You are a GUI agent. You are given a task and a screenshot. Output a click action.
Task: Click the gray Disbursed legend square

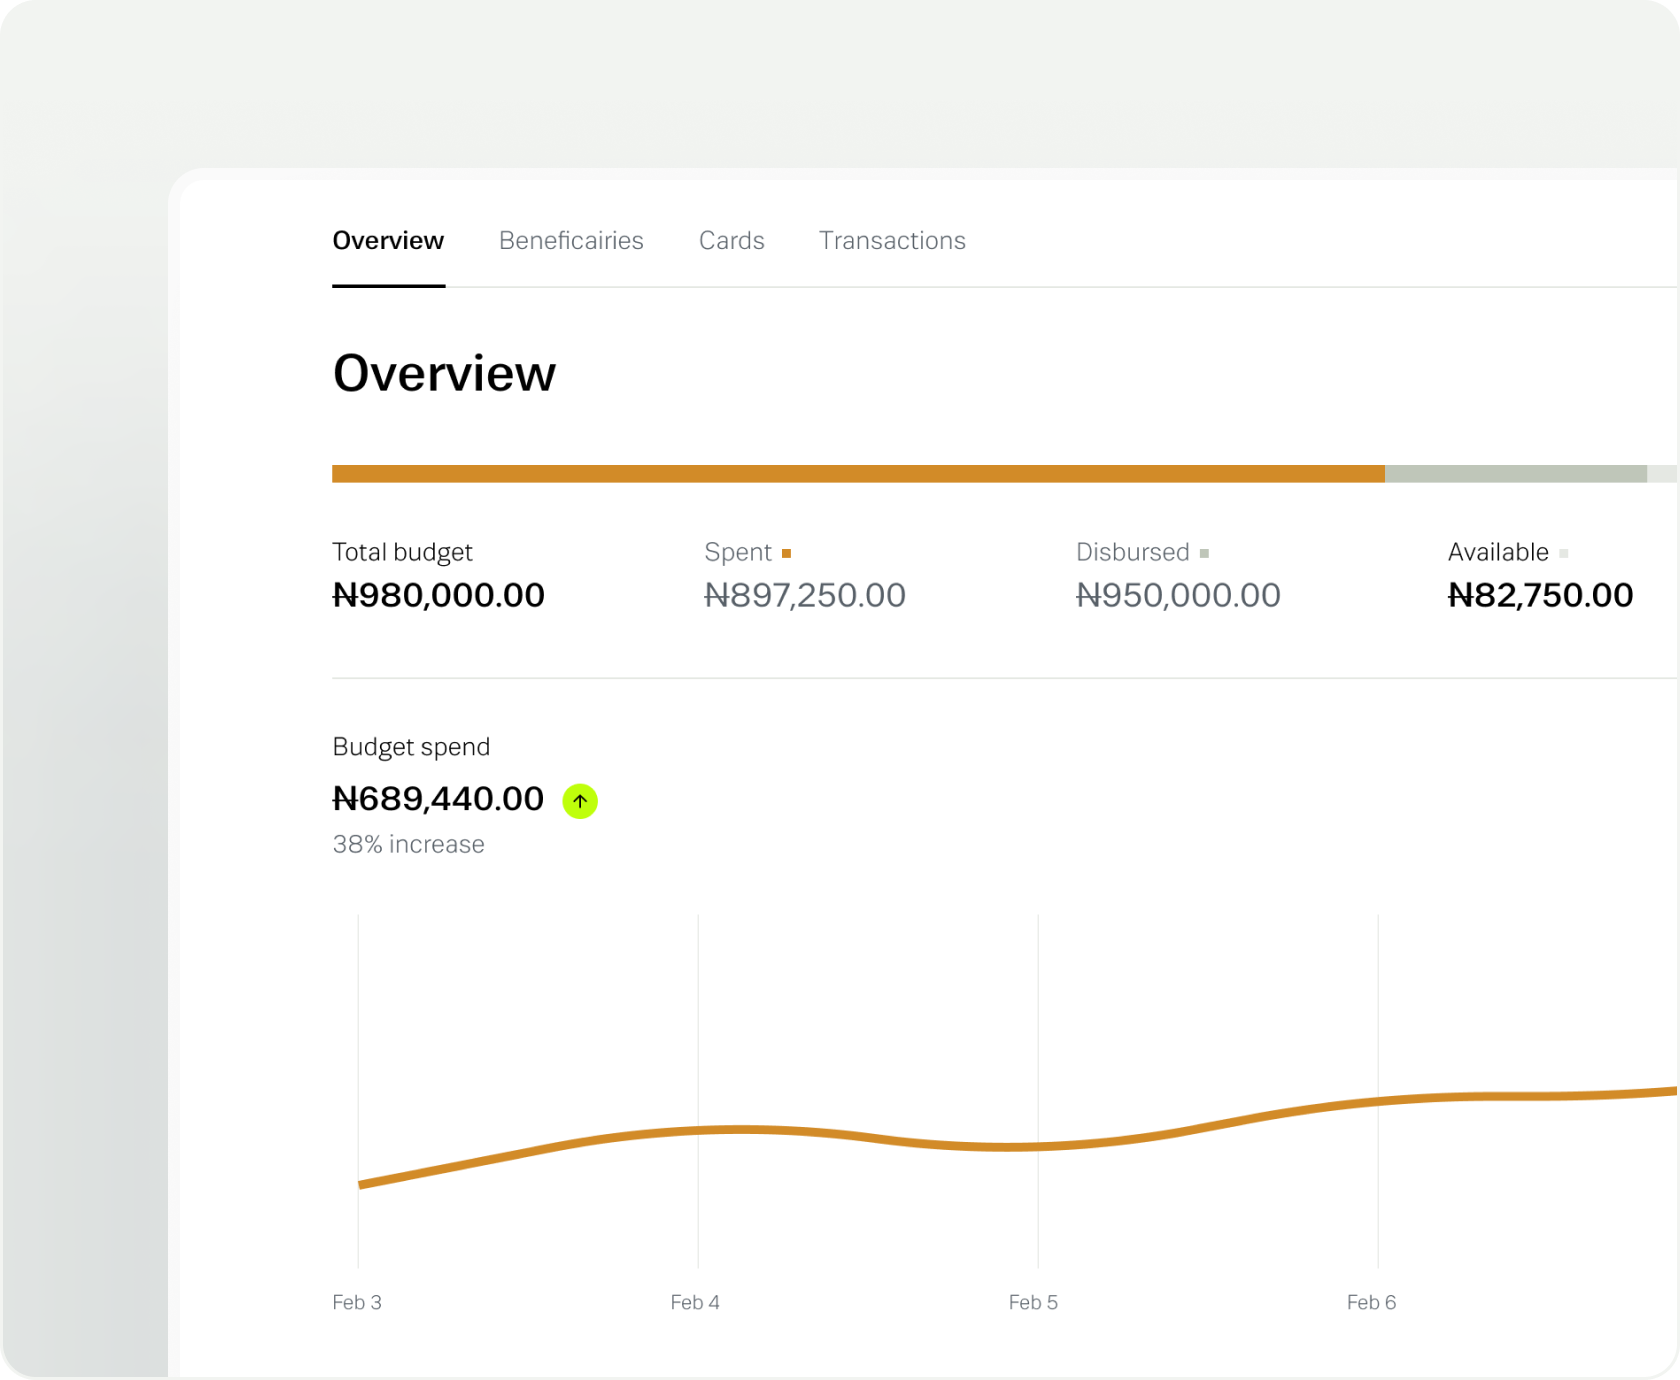[x=1204, y=553]
